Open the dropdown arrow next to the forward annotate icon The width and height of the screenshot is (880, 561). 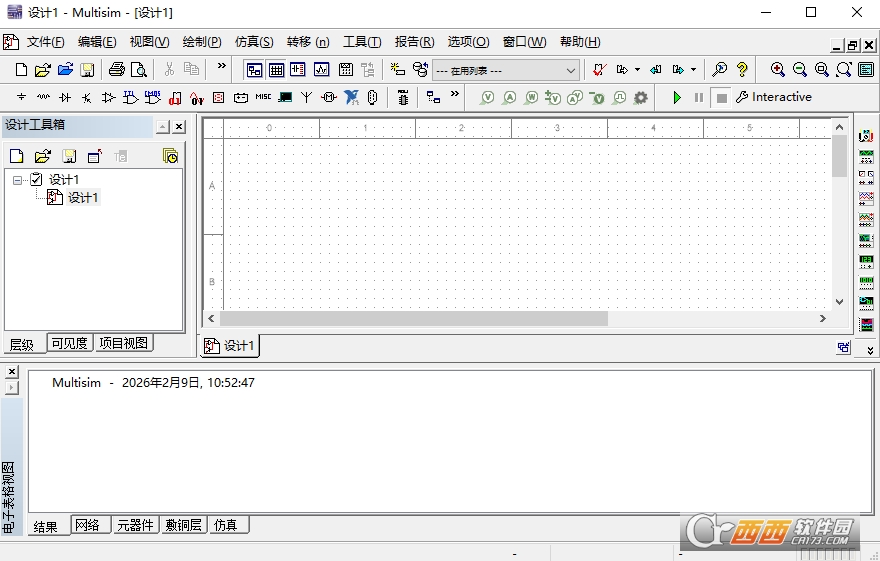click(694, 70)
